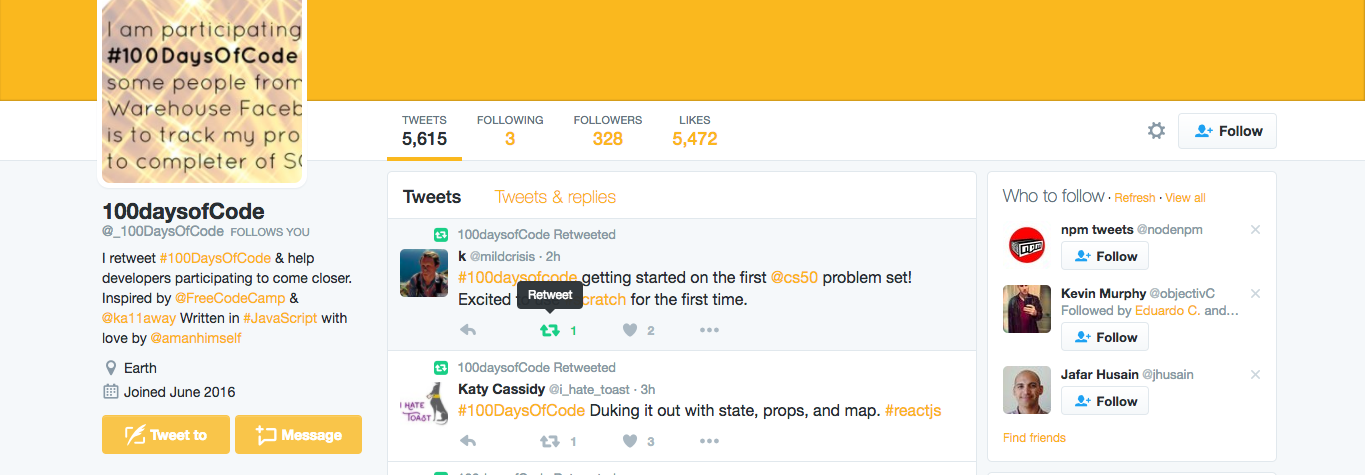This screenshot has width=1365, height=475.
Task: Open the Followers 328 tab
Action: tap(608, 130)
